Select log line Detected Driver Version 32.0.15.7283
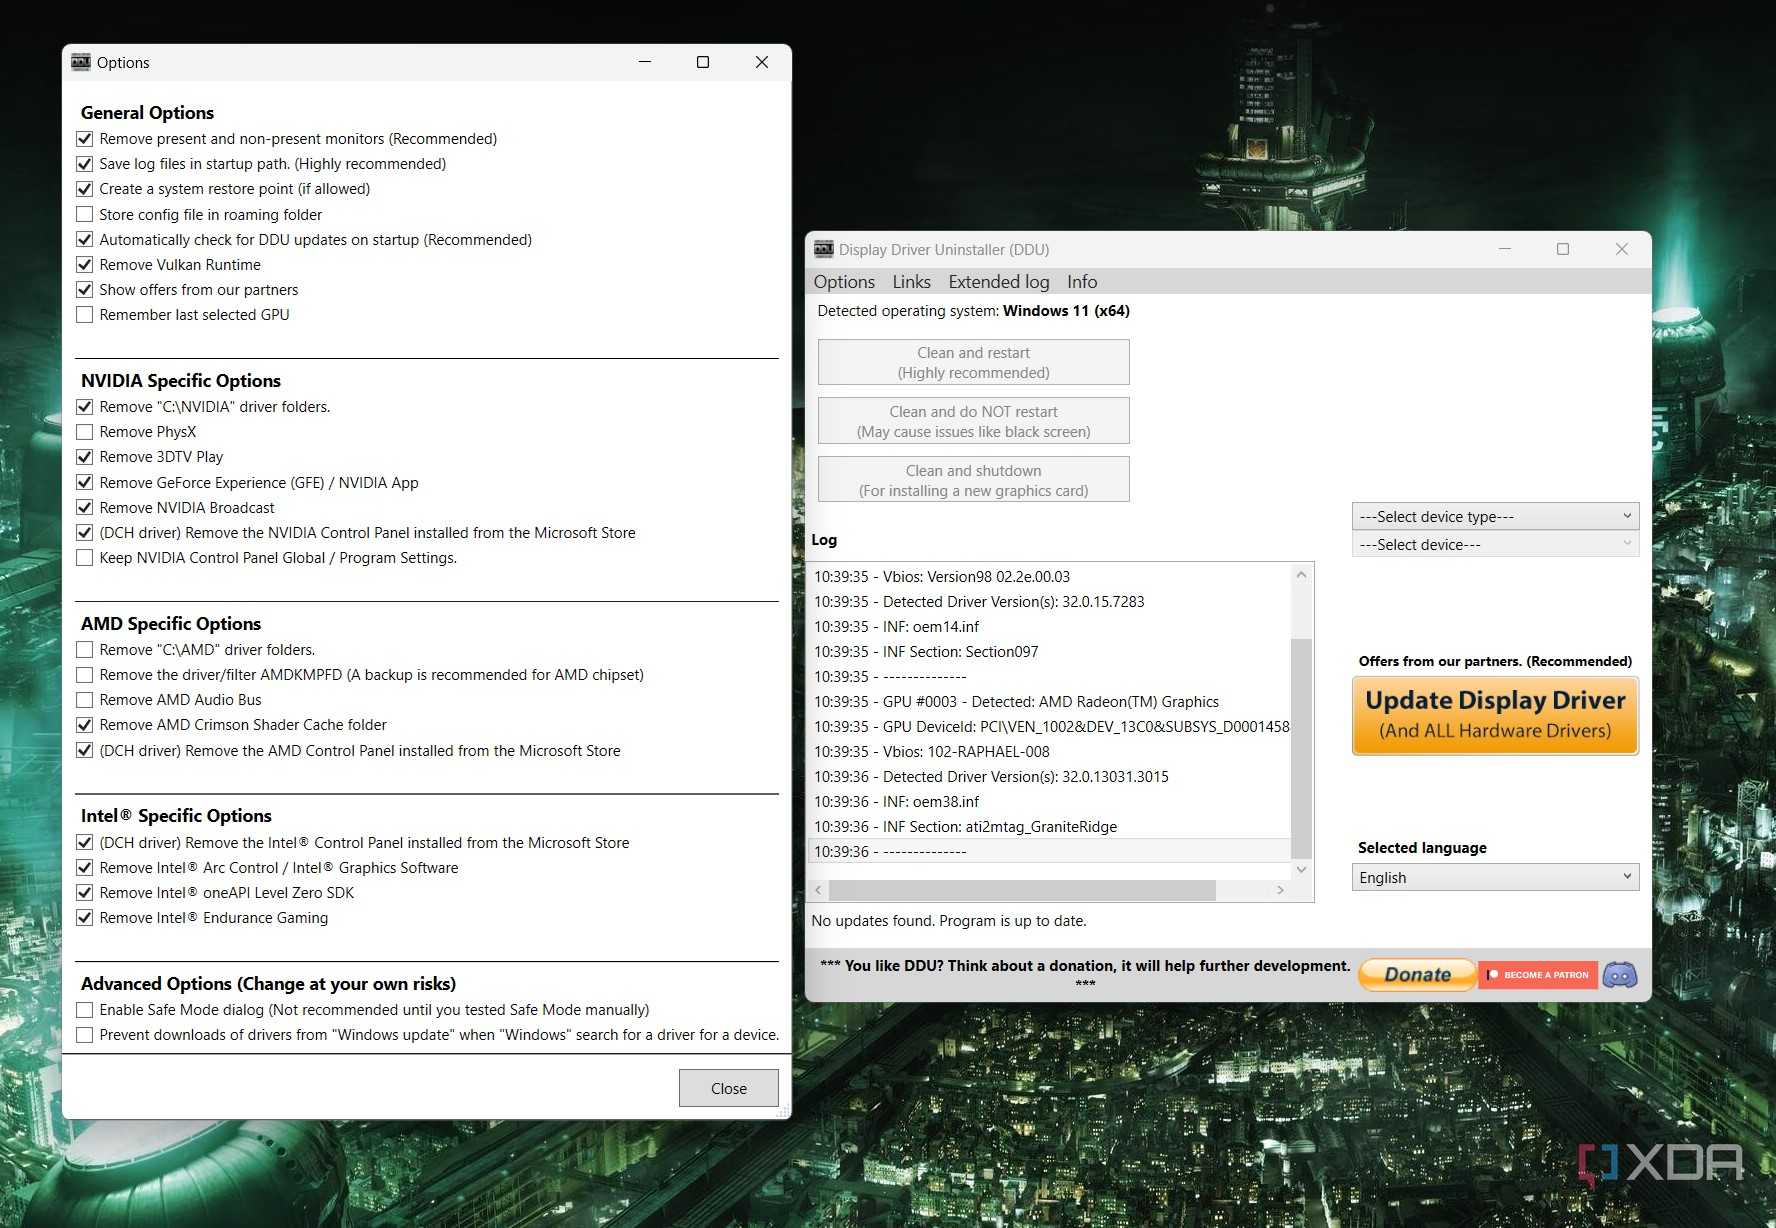Viewport: 1776px width, 1228px height. coord(1049,602)
